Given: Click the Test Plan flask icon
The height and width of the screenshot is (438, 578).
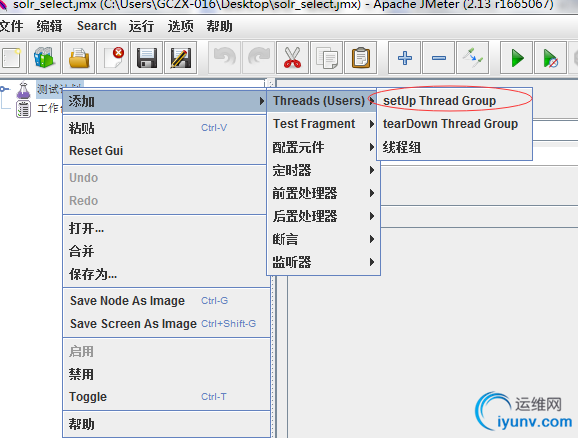Looking at the screenshot, I should pos(23,90).
